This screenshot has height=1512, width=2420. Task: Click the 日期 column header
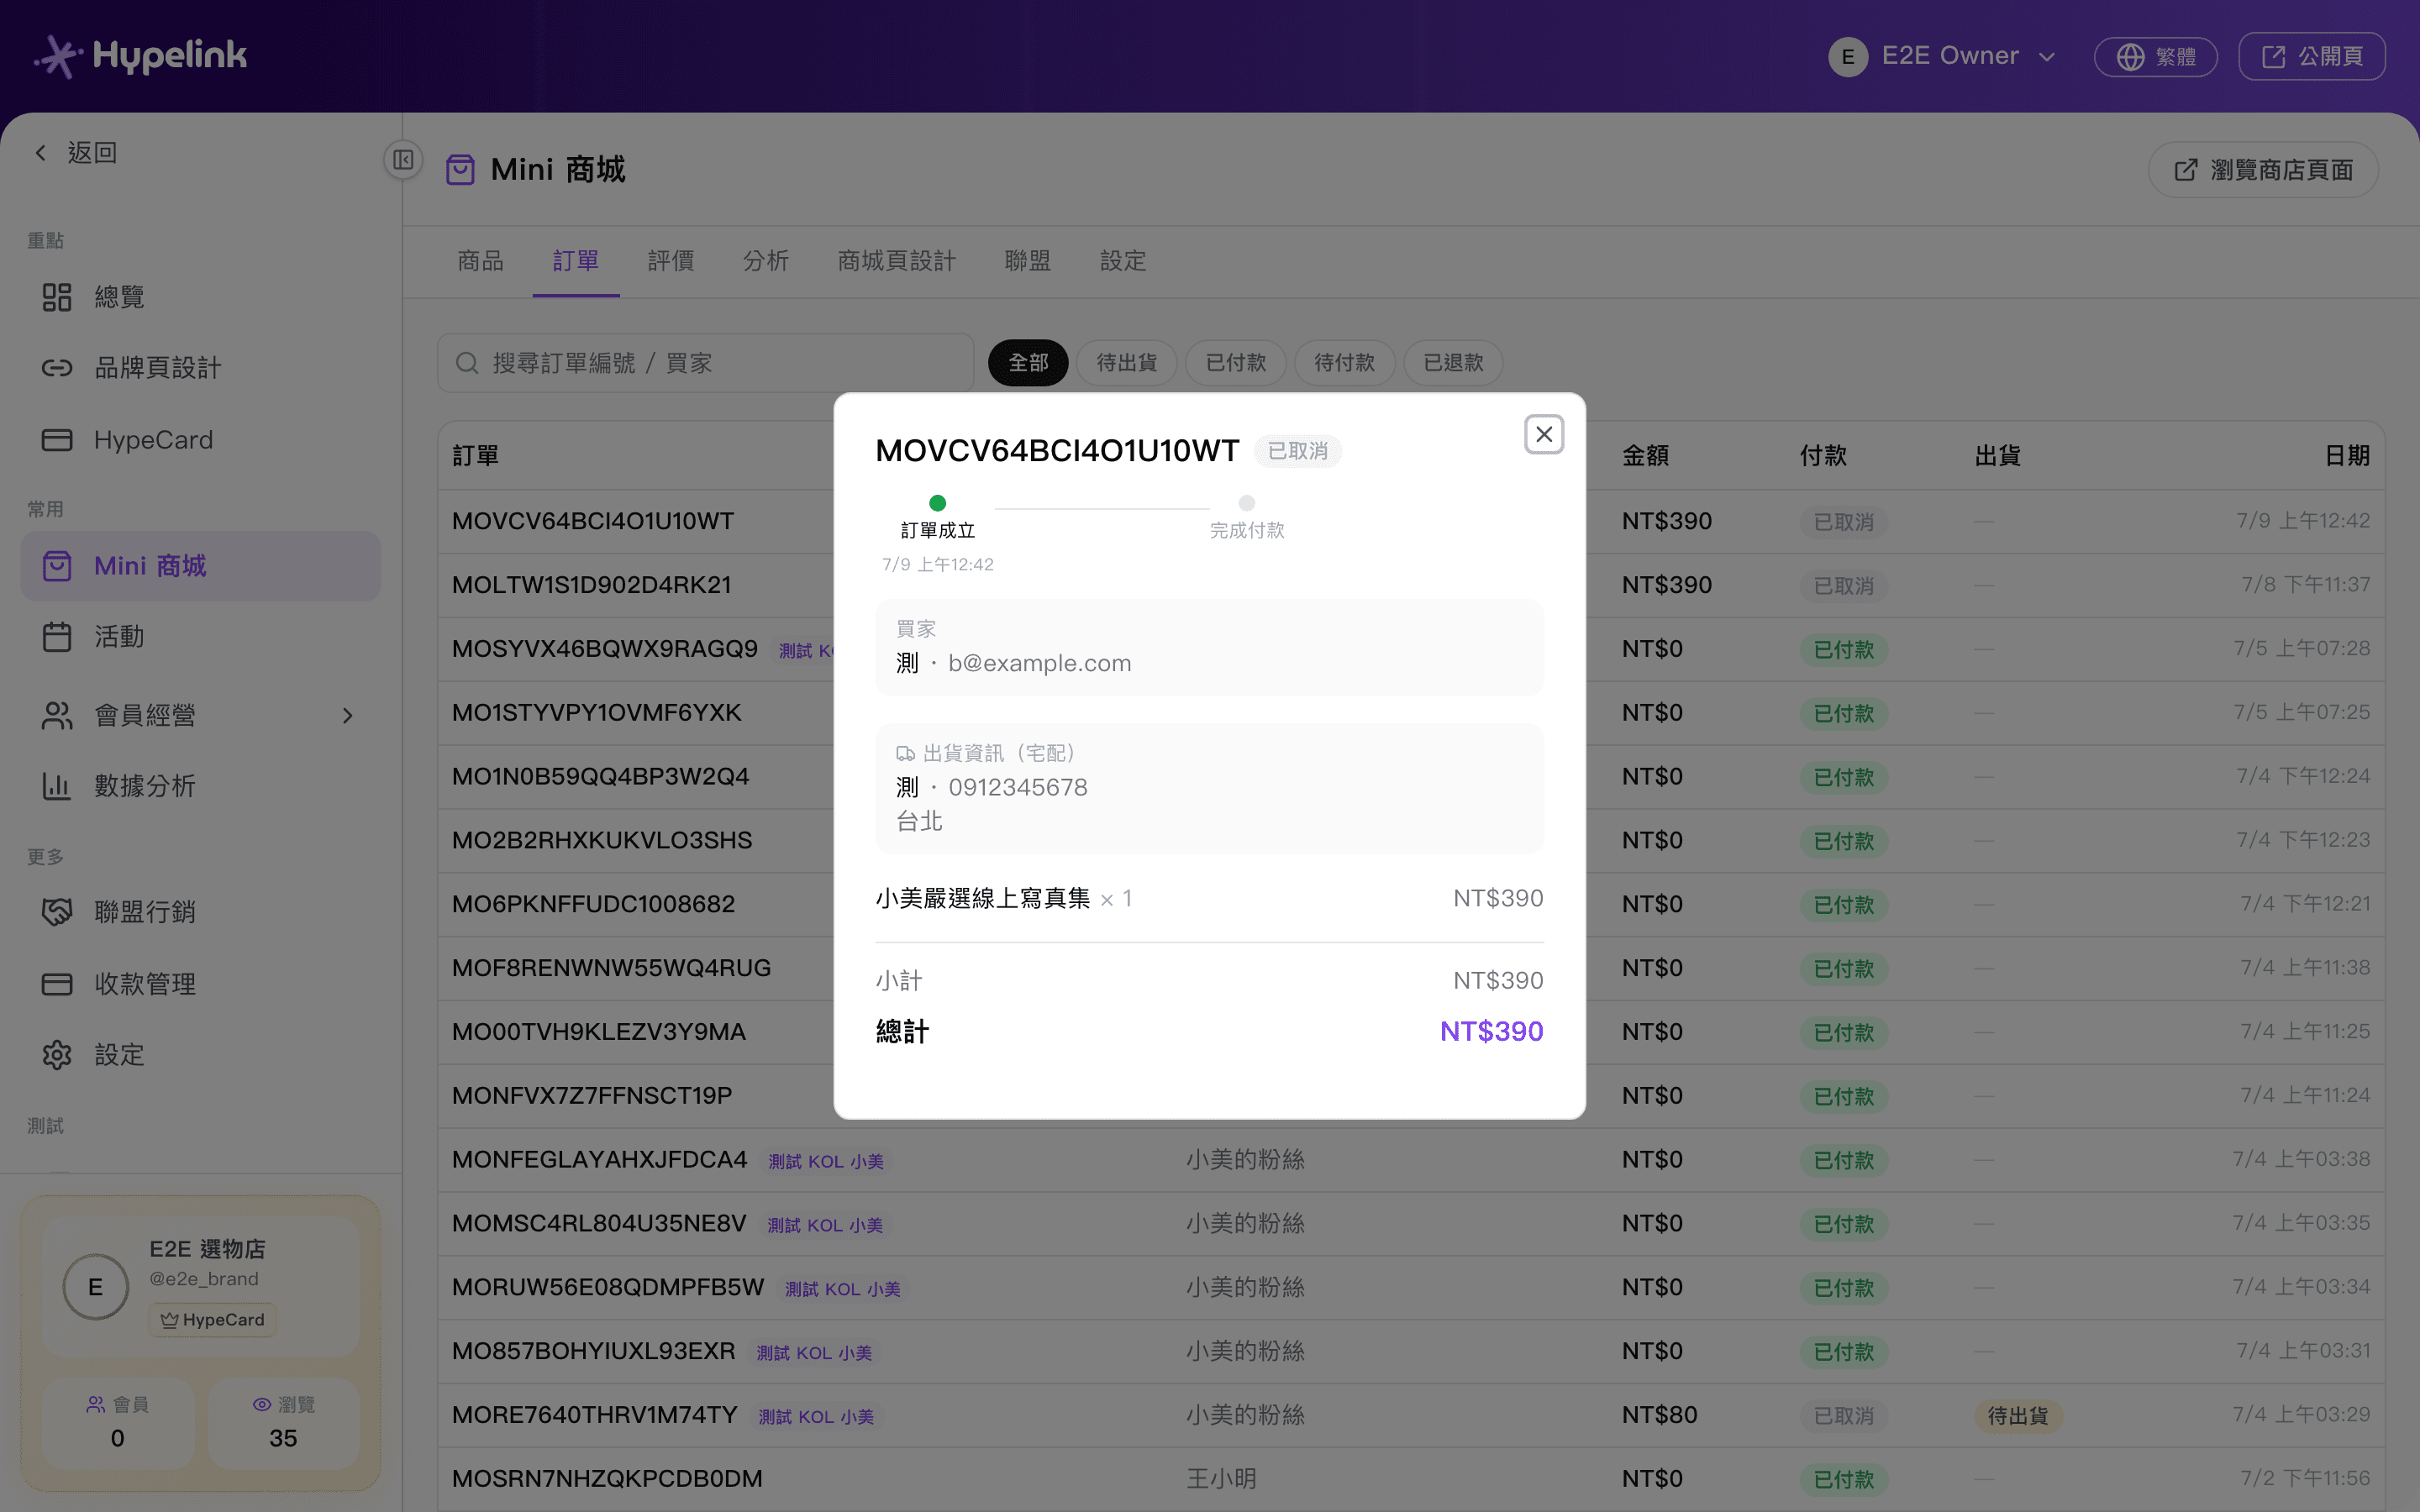click(2346, 456)
